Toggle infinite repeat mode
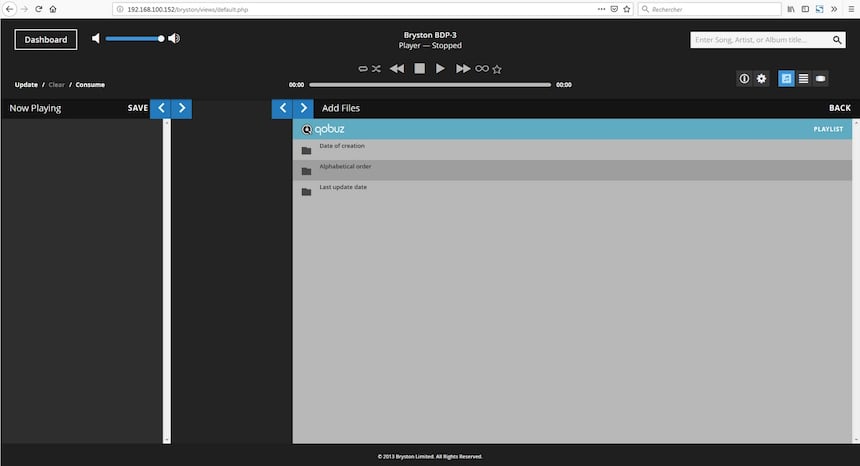 tap(482, 69)
